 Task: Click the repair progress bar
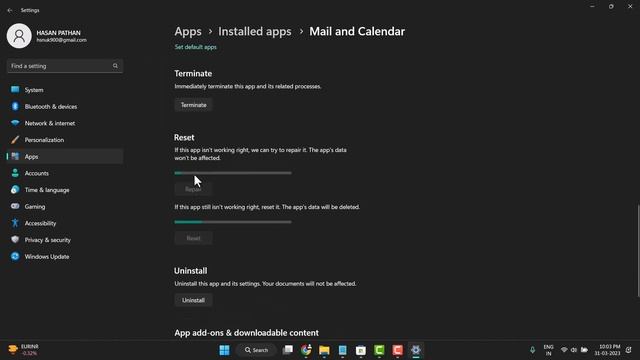pyautogui.click(x=233, y=173)
